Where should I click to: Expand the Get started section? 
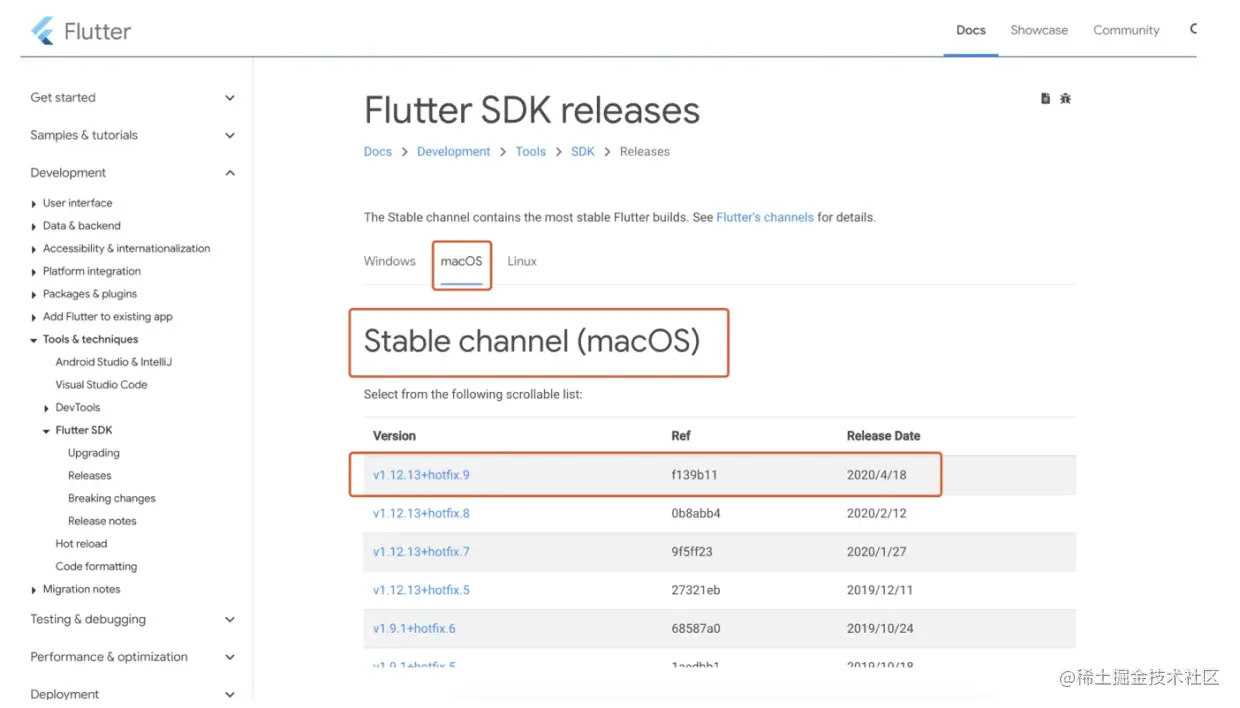click(230, 98)
